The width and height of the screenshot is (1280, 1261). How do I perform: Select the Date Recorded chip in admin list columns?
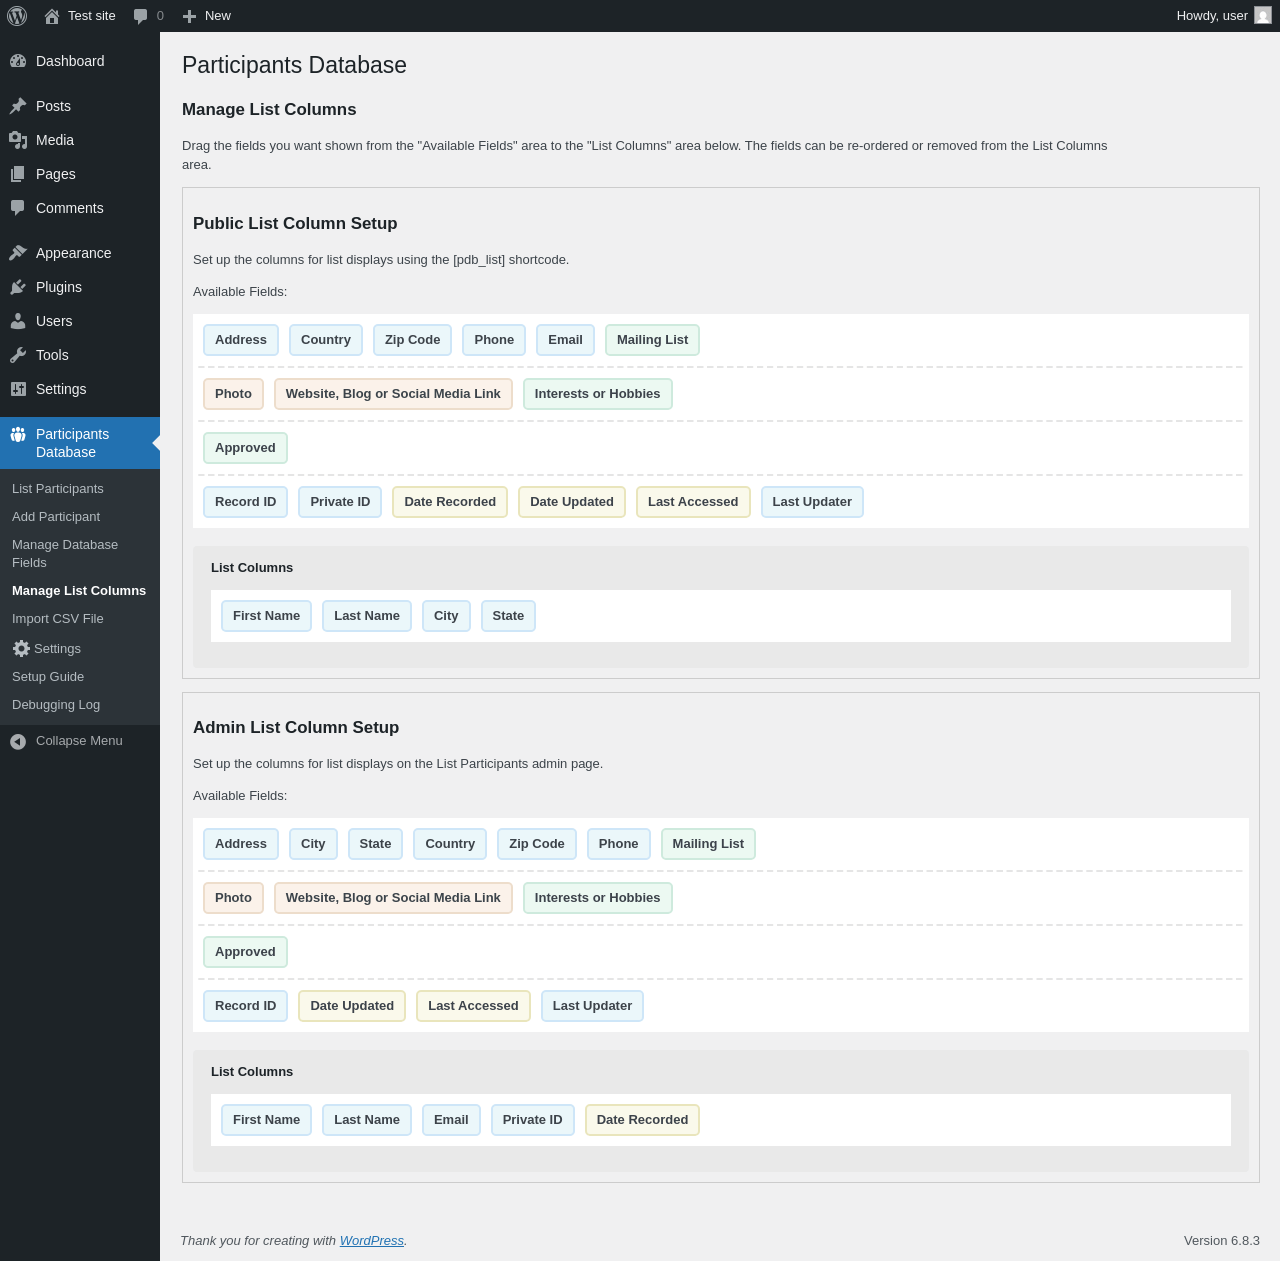(642, 1120)
